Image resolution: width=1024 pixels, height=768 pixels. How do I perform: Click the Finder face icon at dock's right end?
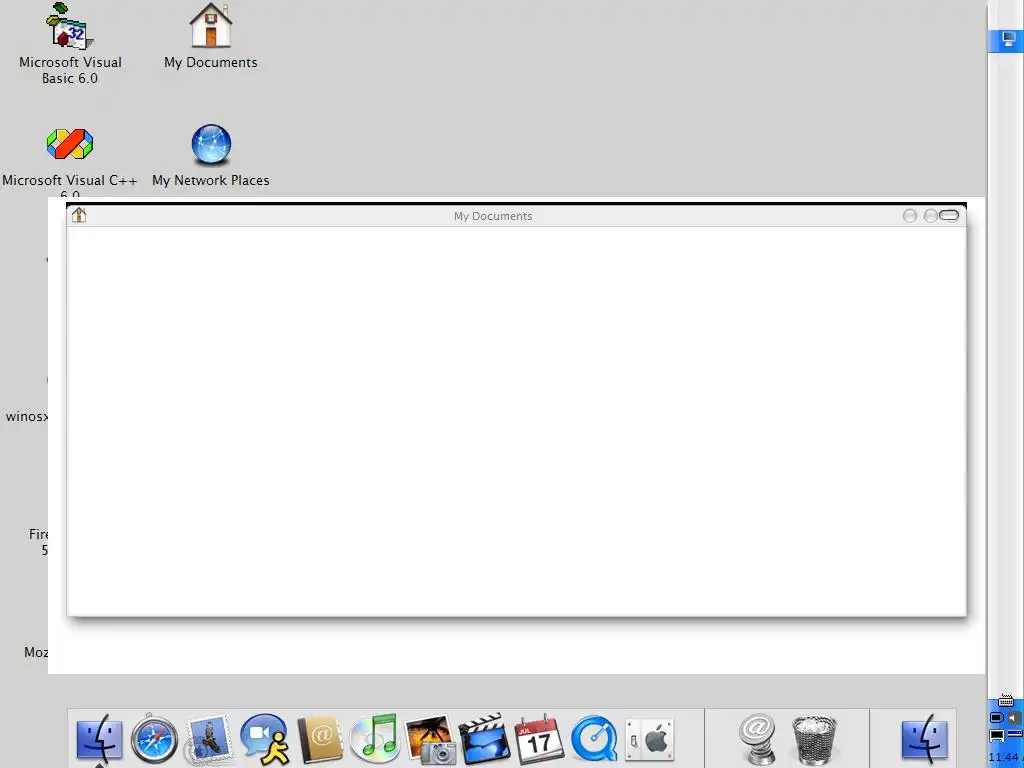925,739
